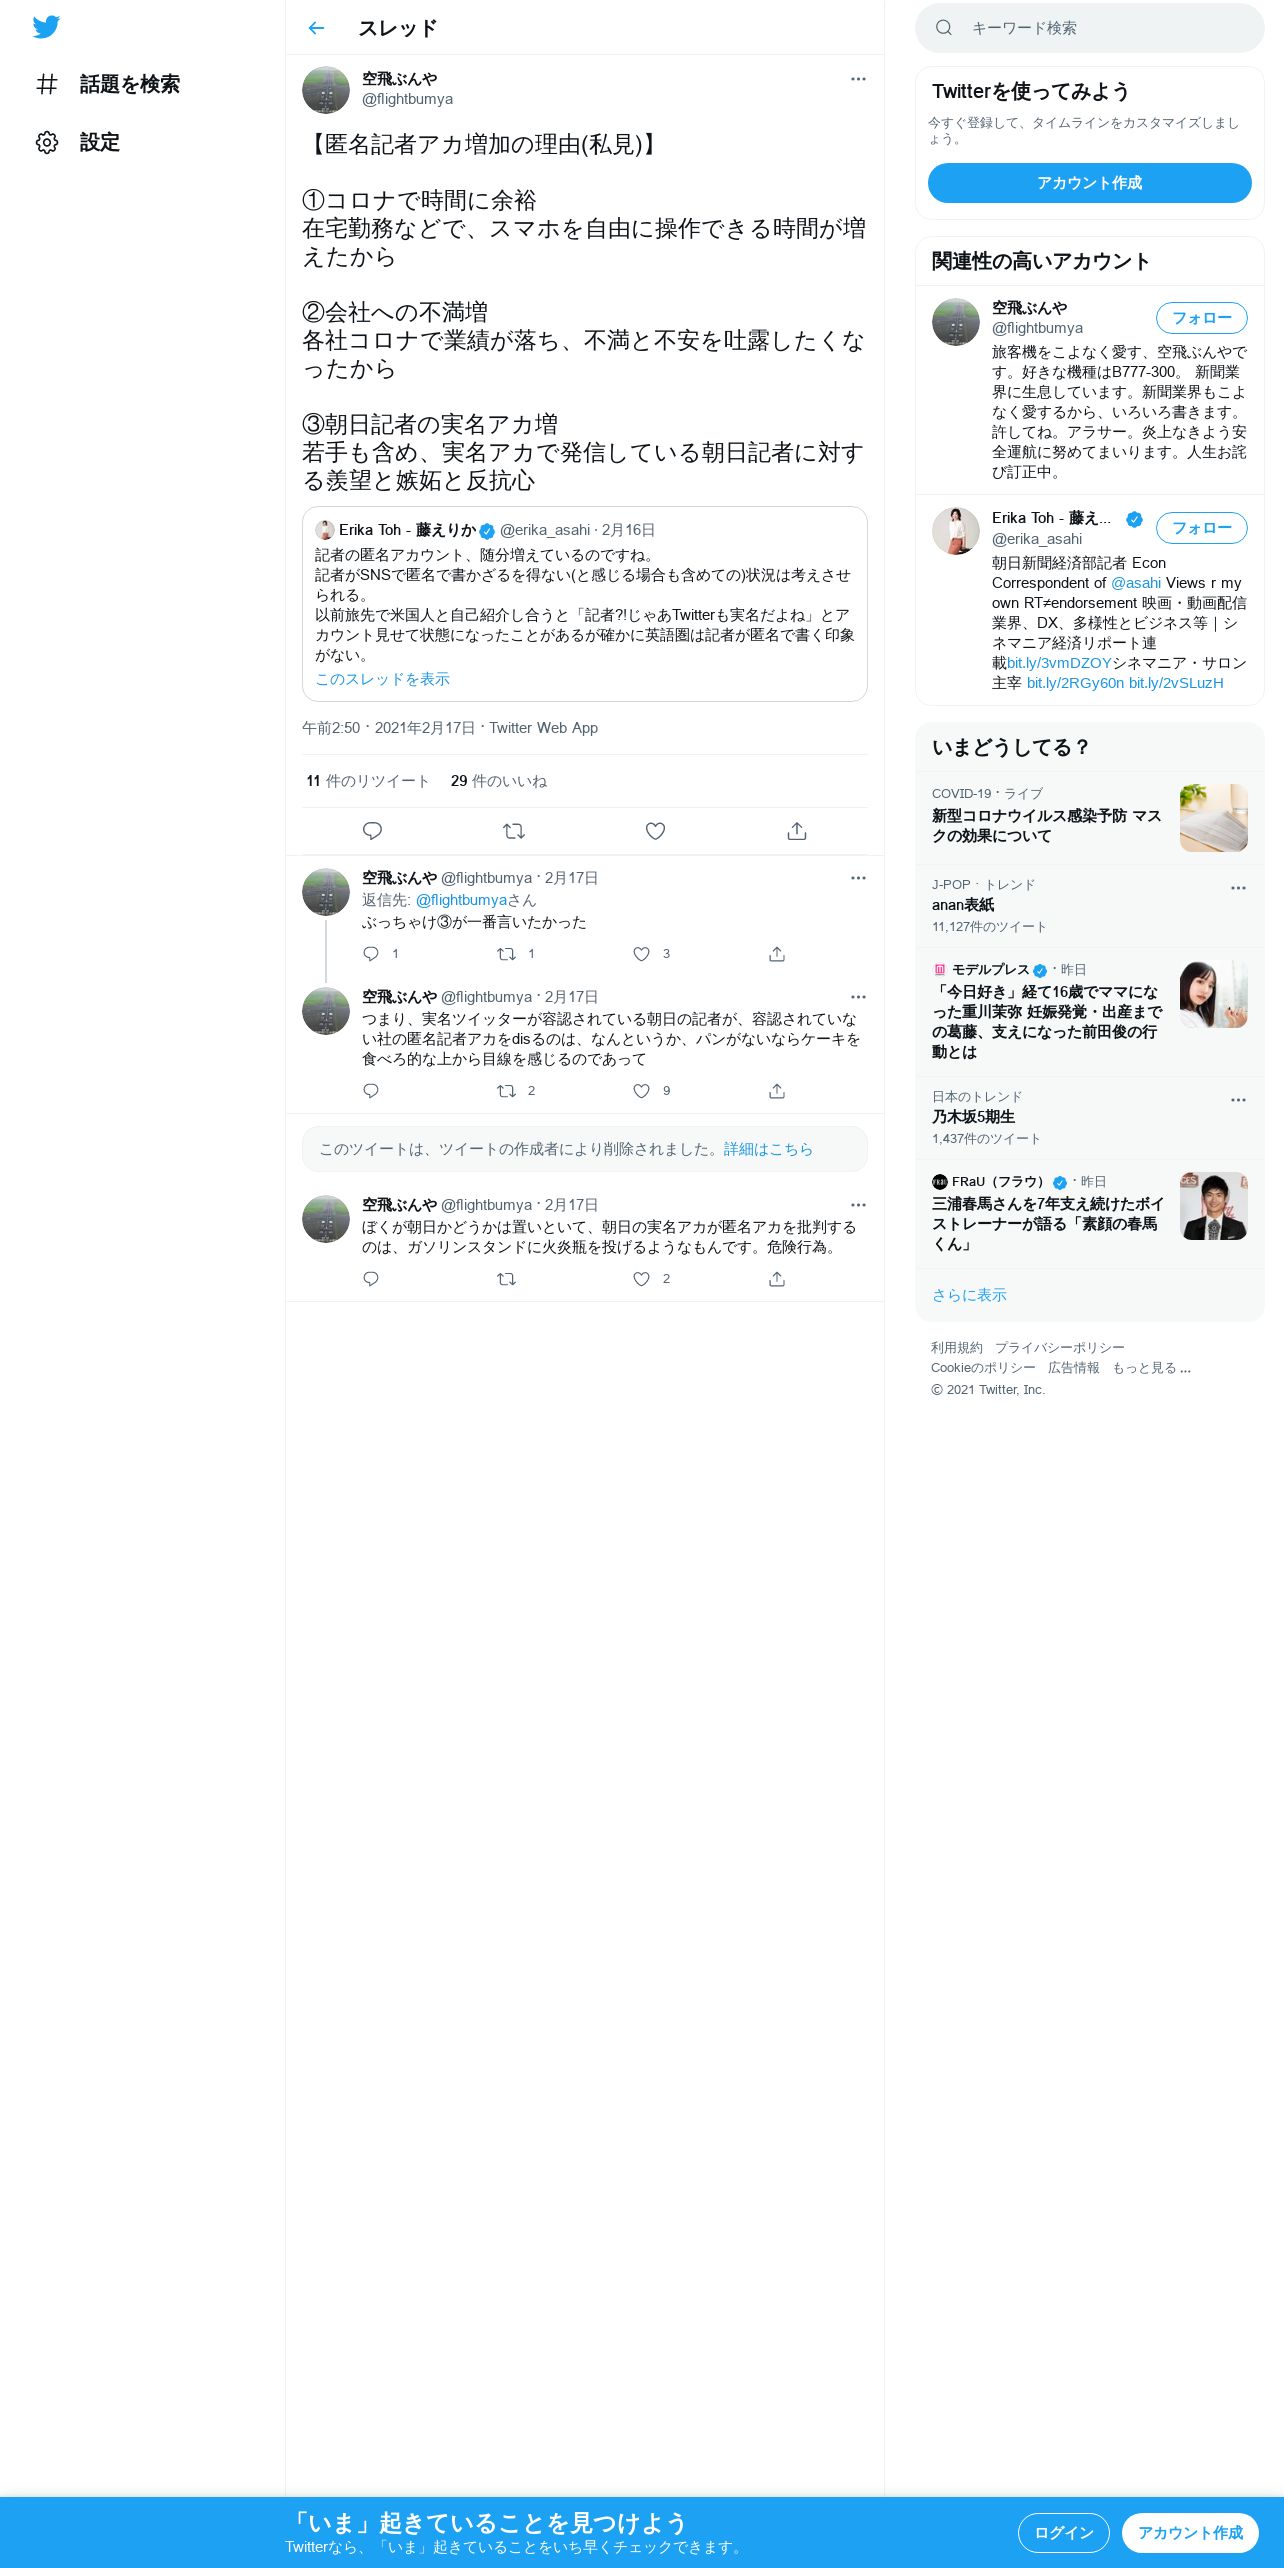
Task: Open Cookieのポリシー footer link
Action: pyautogui.click(x=983, y=1368)
